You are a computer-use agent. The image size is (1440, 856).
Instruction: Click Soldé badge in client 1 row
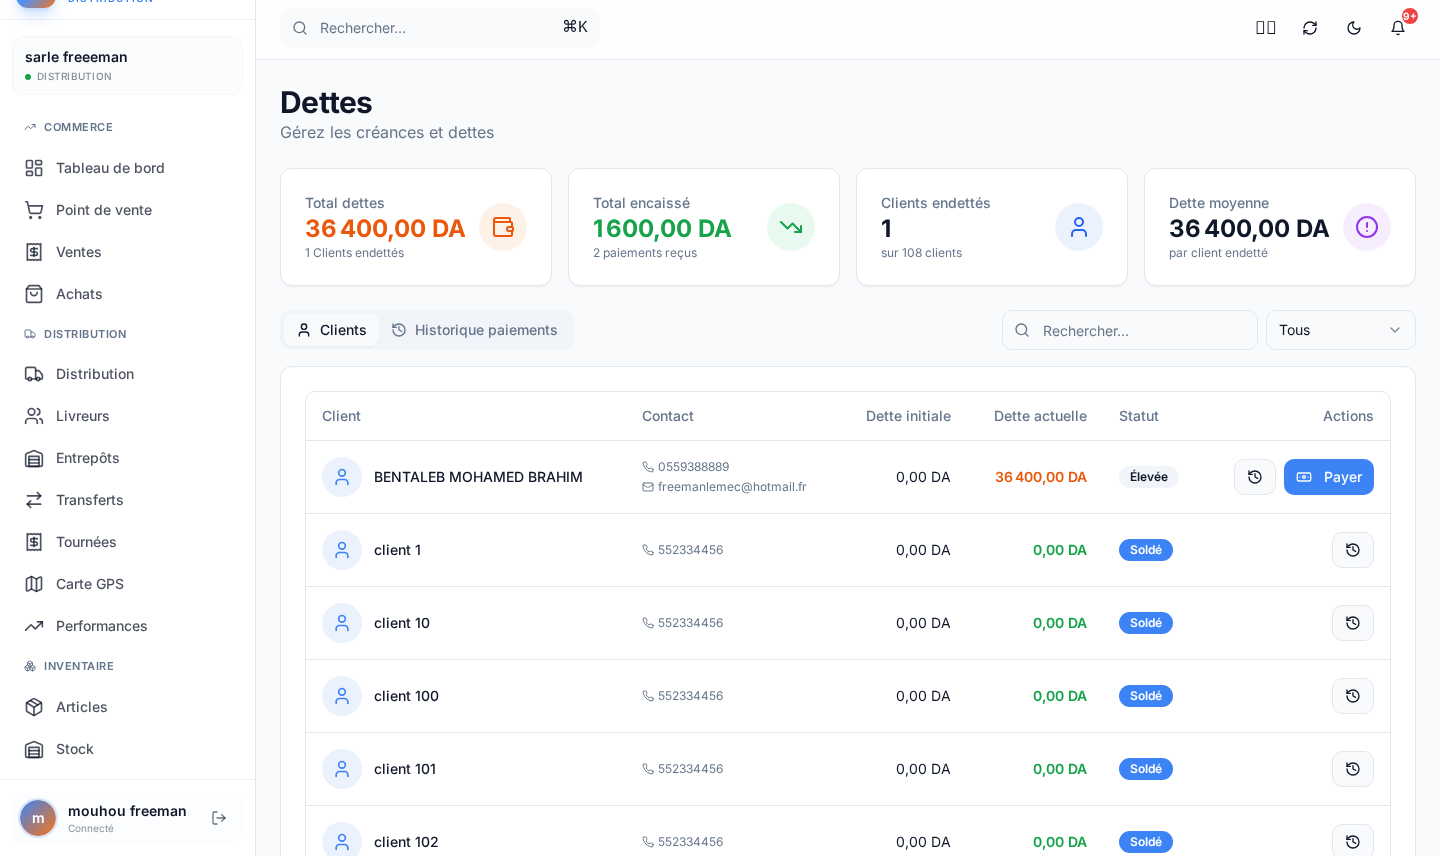point(1146,550)
